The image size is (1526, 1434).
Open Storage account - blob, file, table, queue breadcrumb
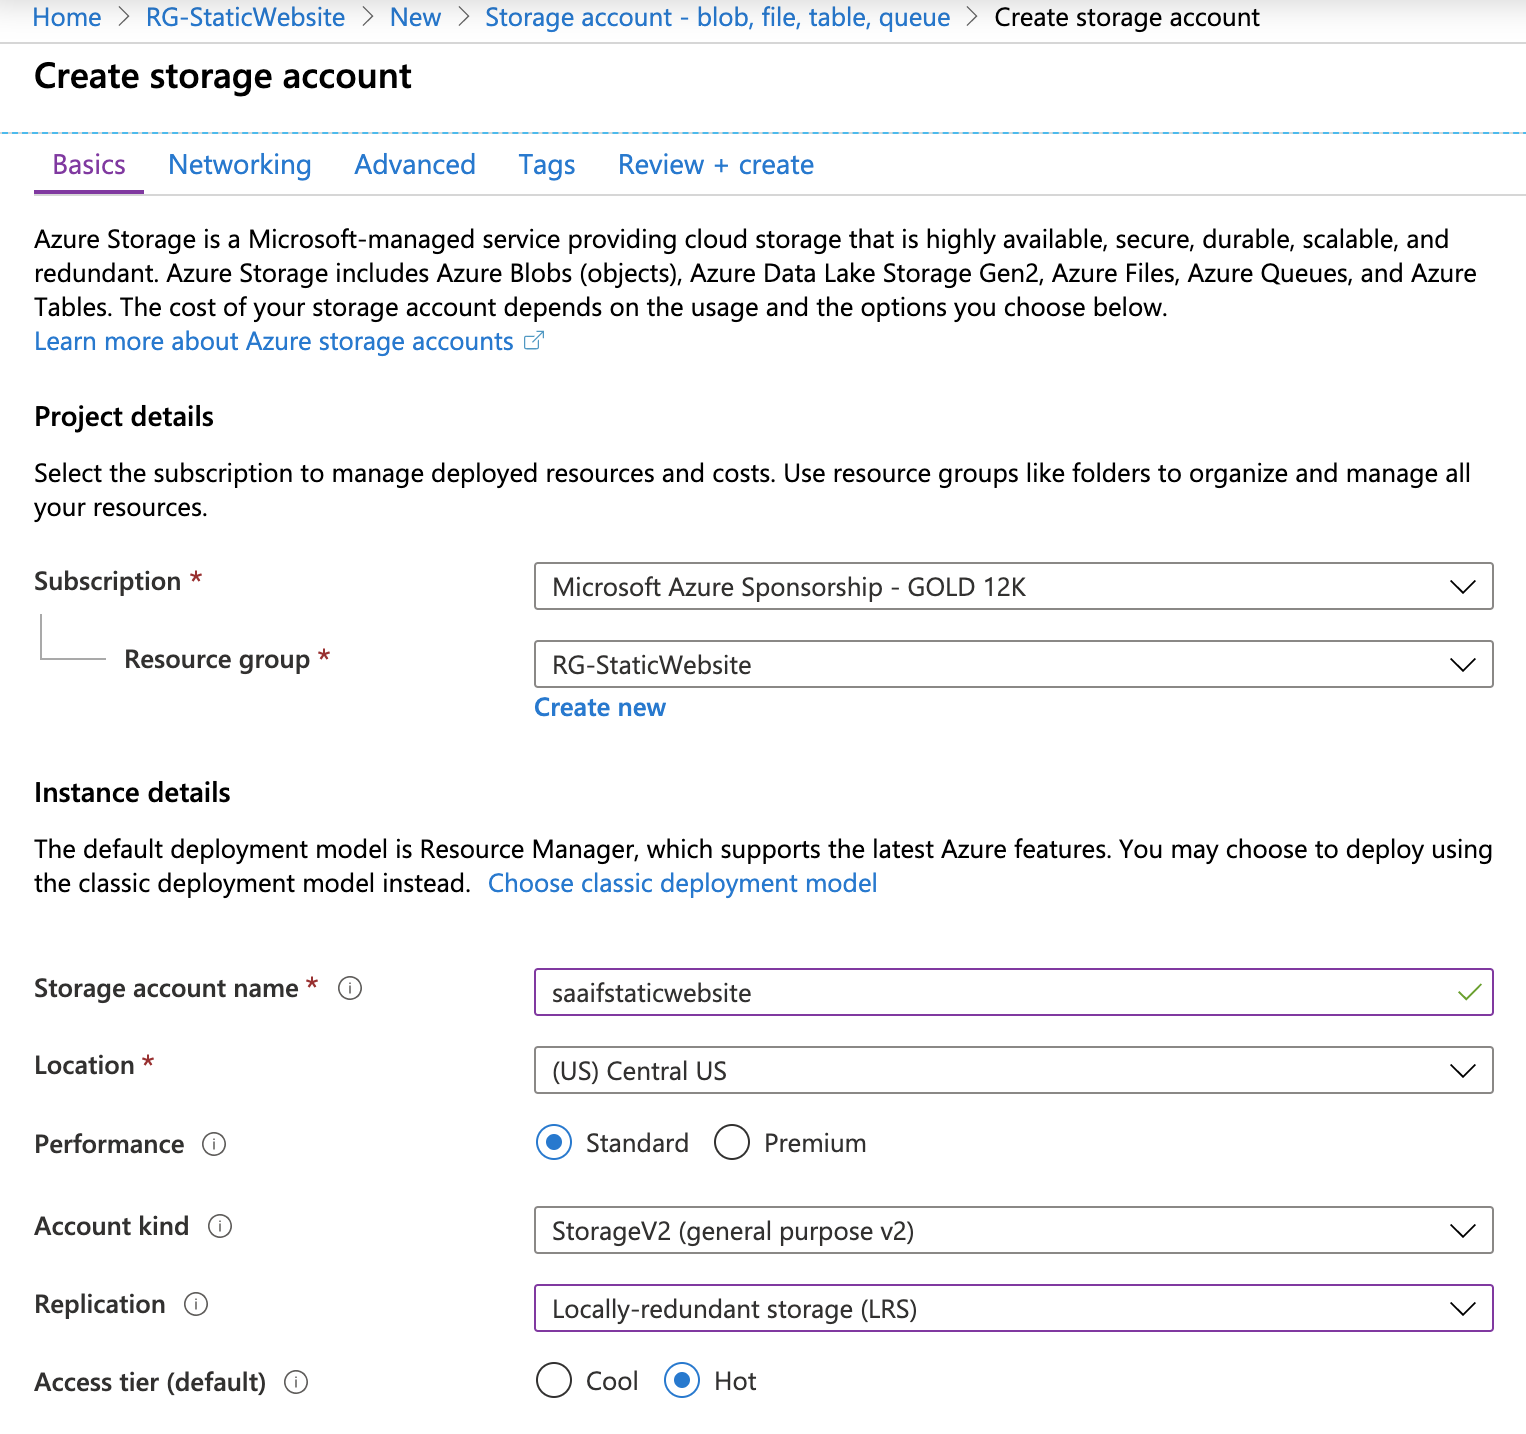click(717, 17)
